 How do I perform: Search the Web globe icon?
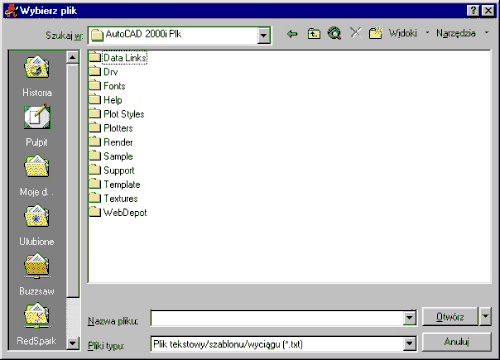[334, 33]
